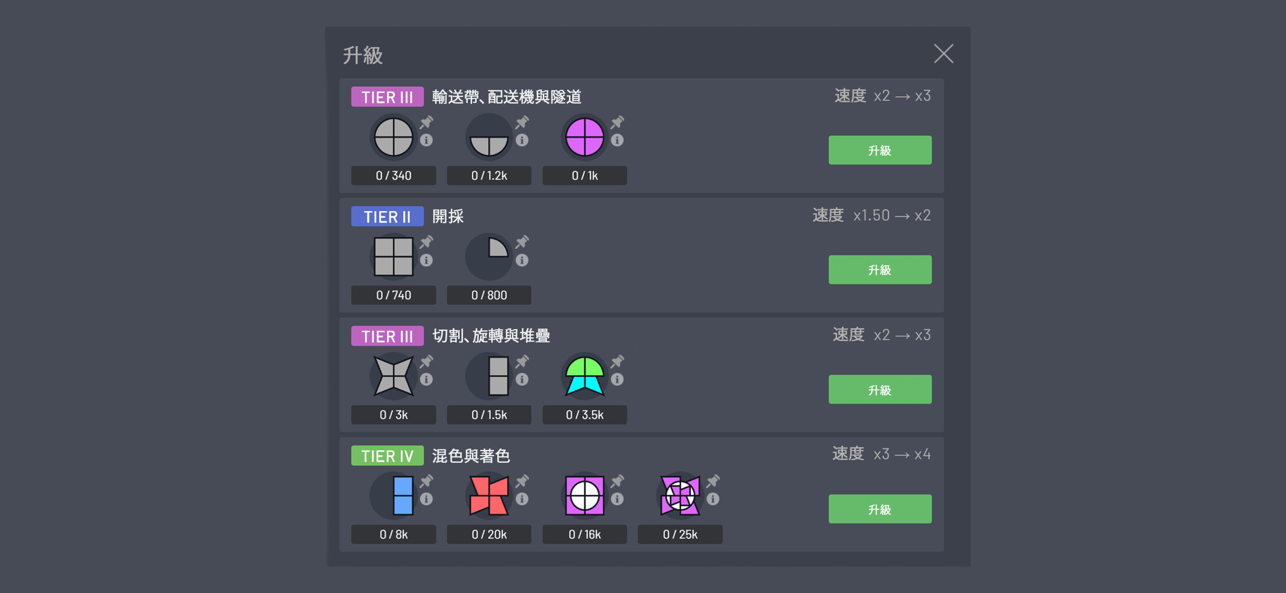Viewport: 1286px width, 593px height.
Task: Pin the purple layered 25k shape
Action: tap(713, 481)
